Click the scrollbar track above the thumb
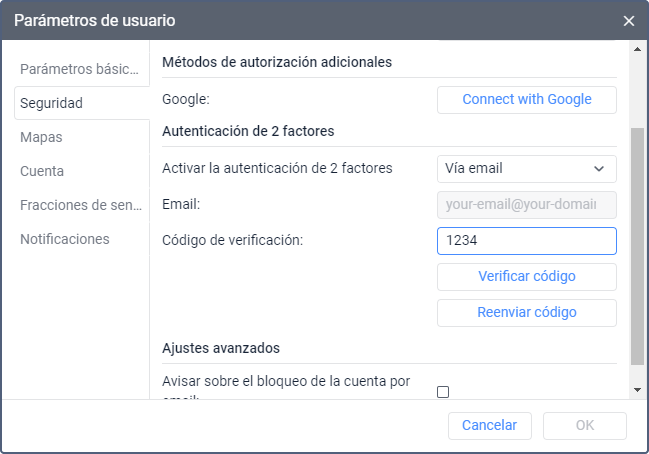 [x=638, y=90]
